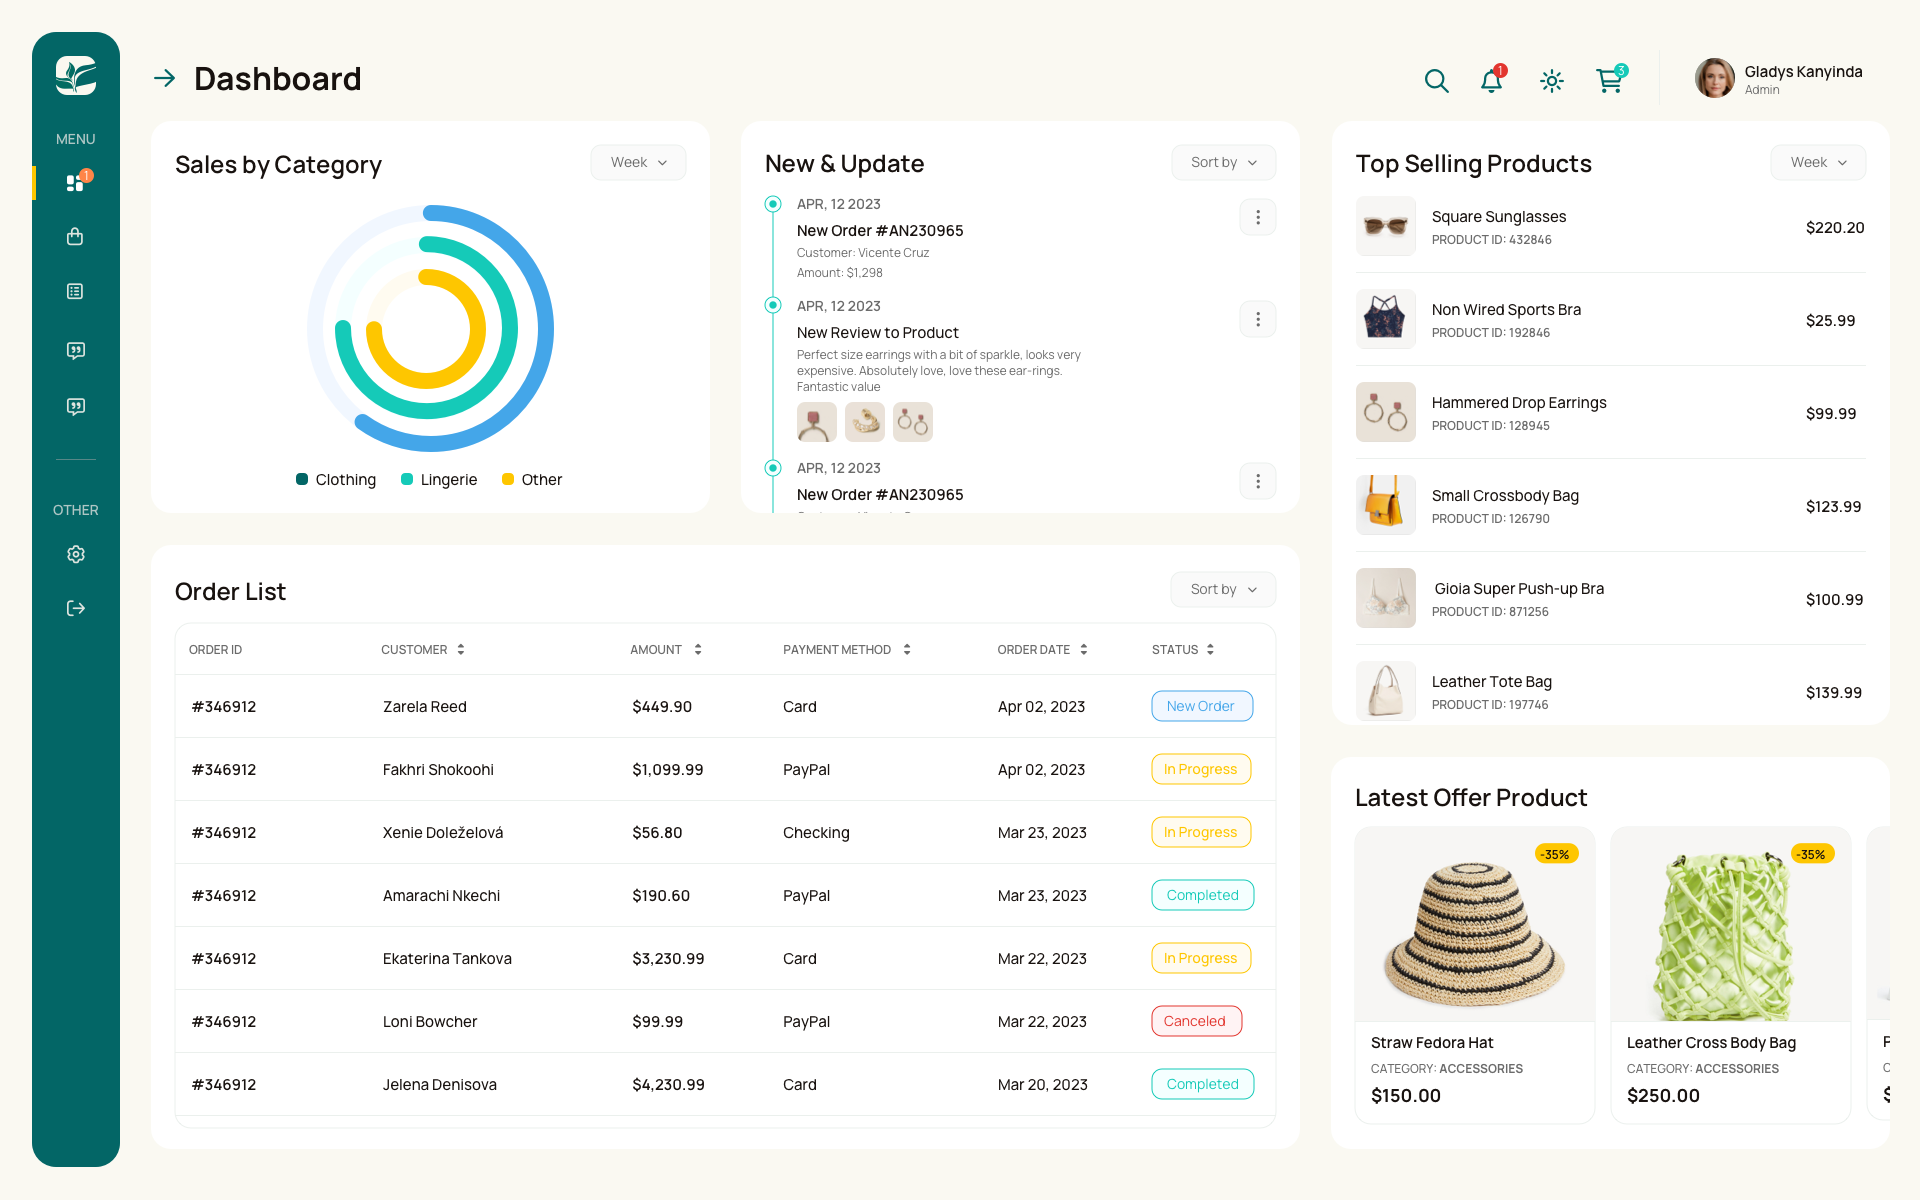Open the shopping cart icon with badge
The image size is (1920, 1200).
point(1608,81)
